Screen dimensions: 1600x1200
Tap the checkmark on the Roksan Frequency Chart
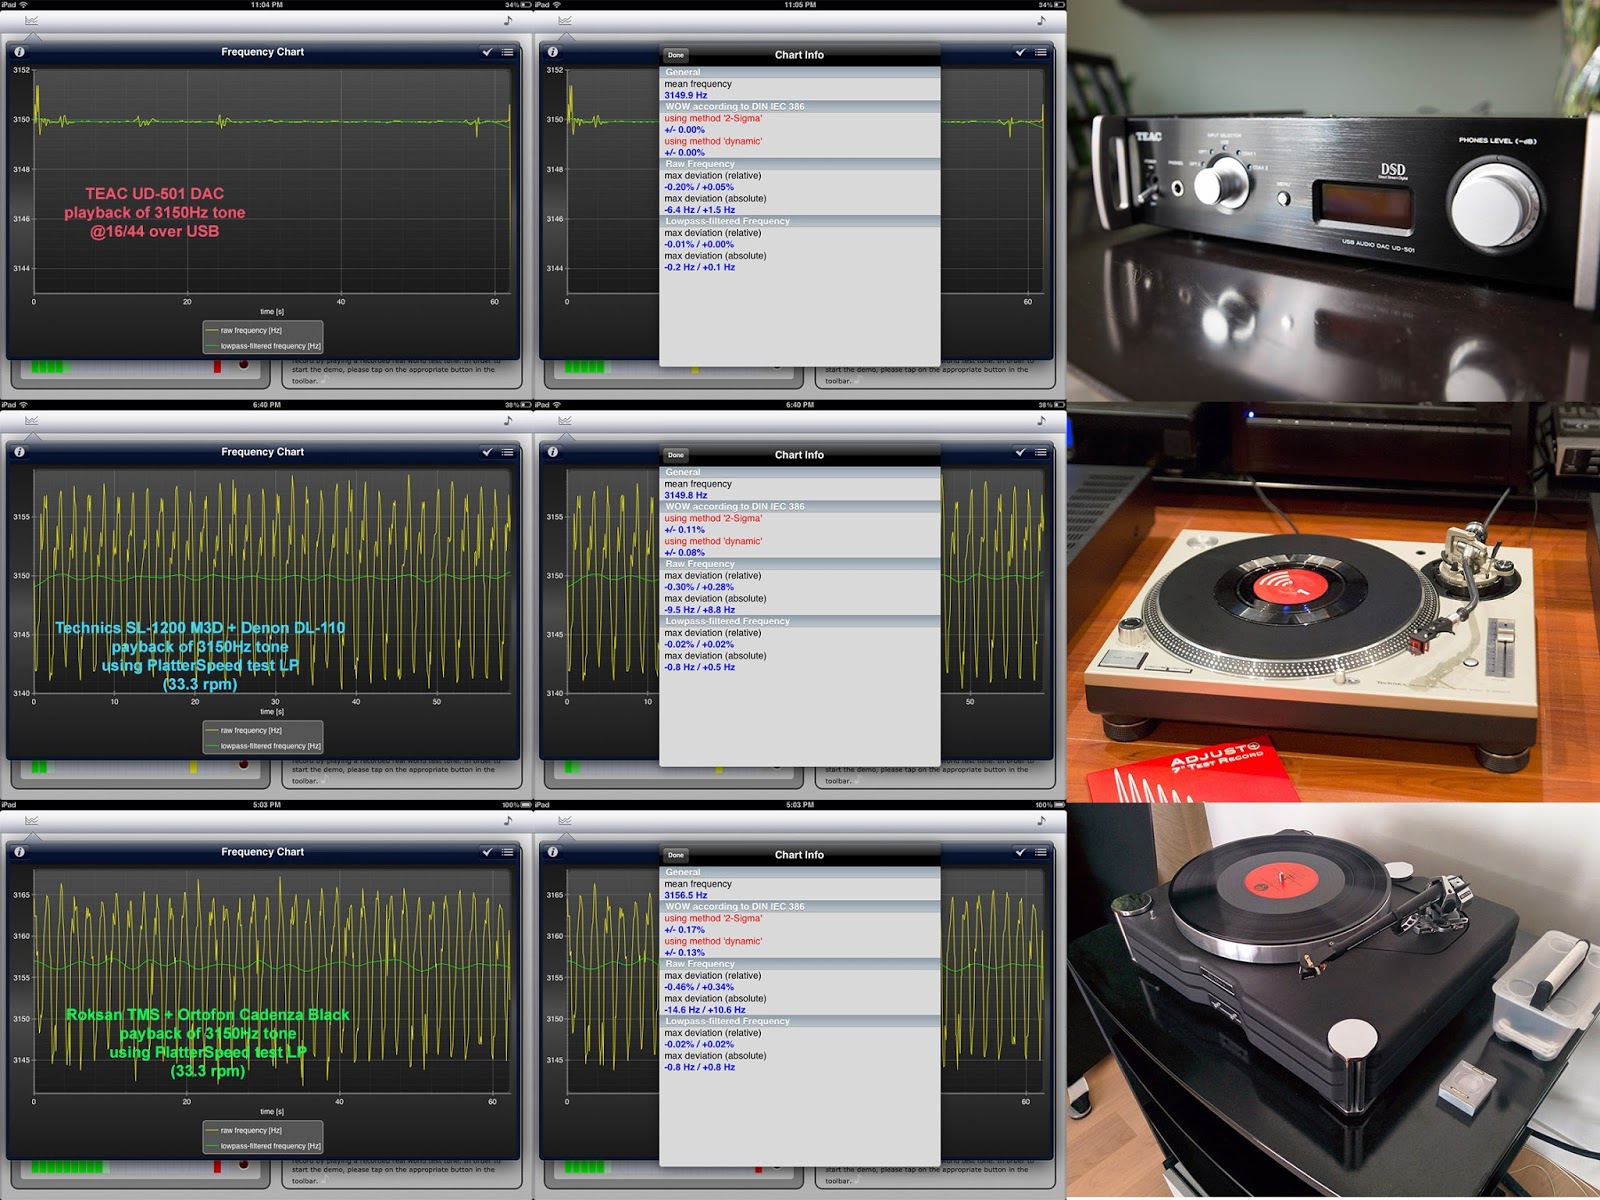(x=487, y=852)
